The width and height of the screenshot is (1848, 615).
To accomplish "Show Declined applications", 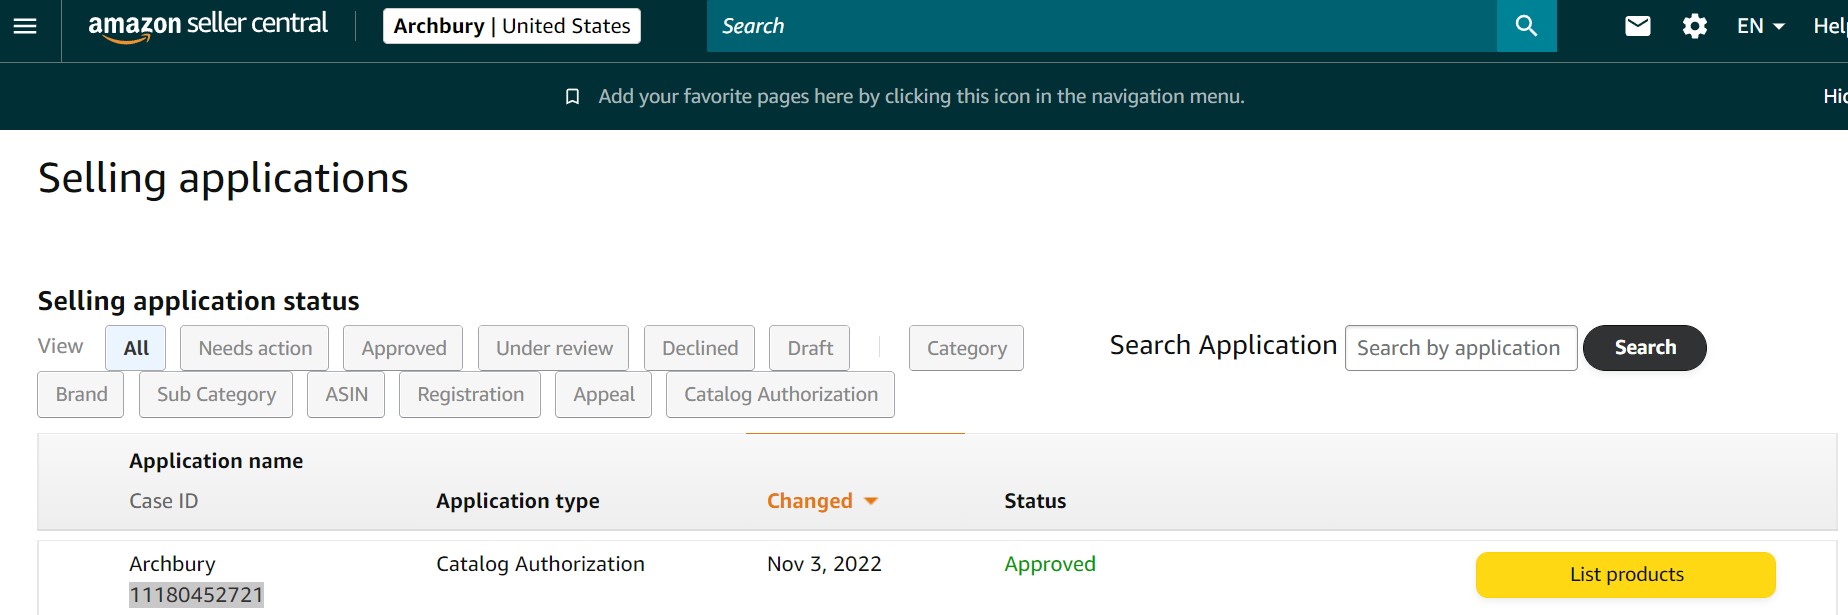I will click(699, 348).
